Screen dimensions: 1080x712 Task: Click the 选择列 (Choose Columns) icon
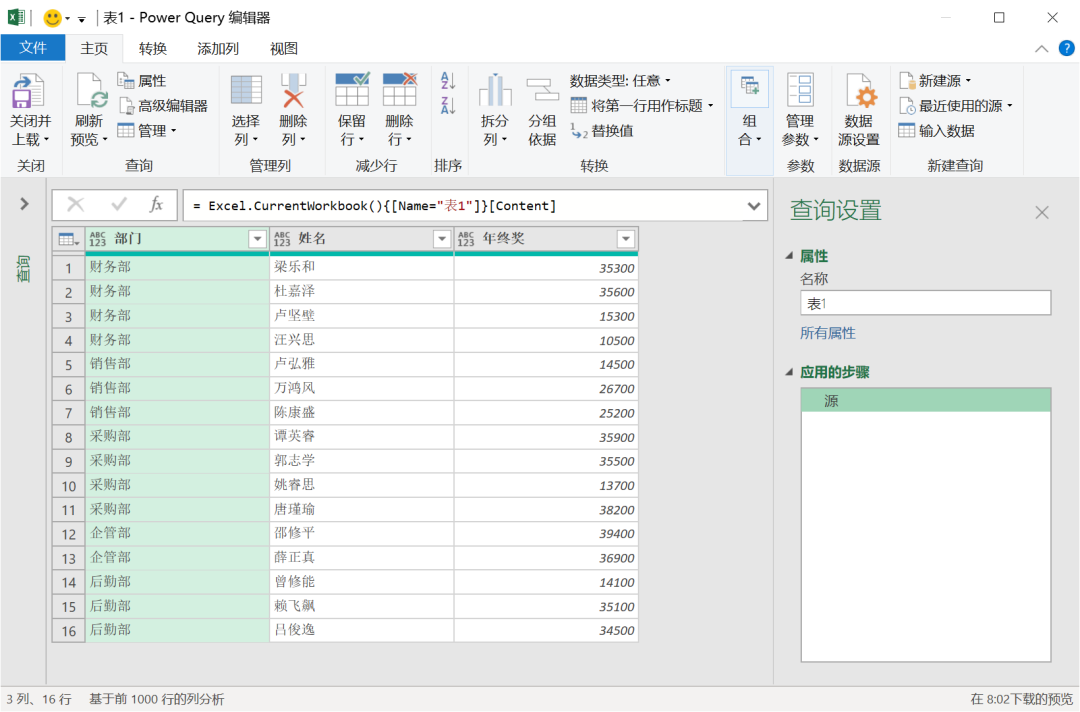[x=246, y=91]
